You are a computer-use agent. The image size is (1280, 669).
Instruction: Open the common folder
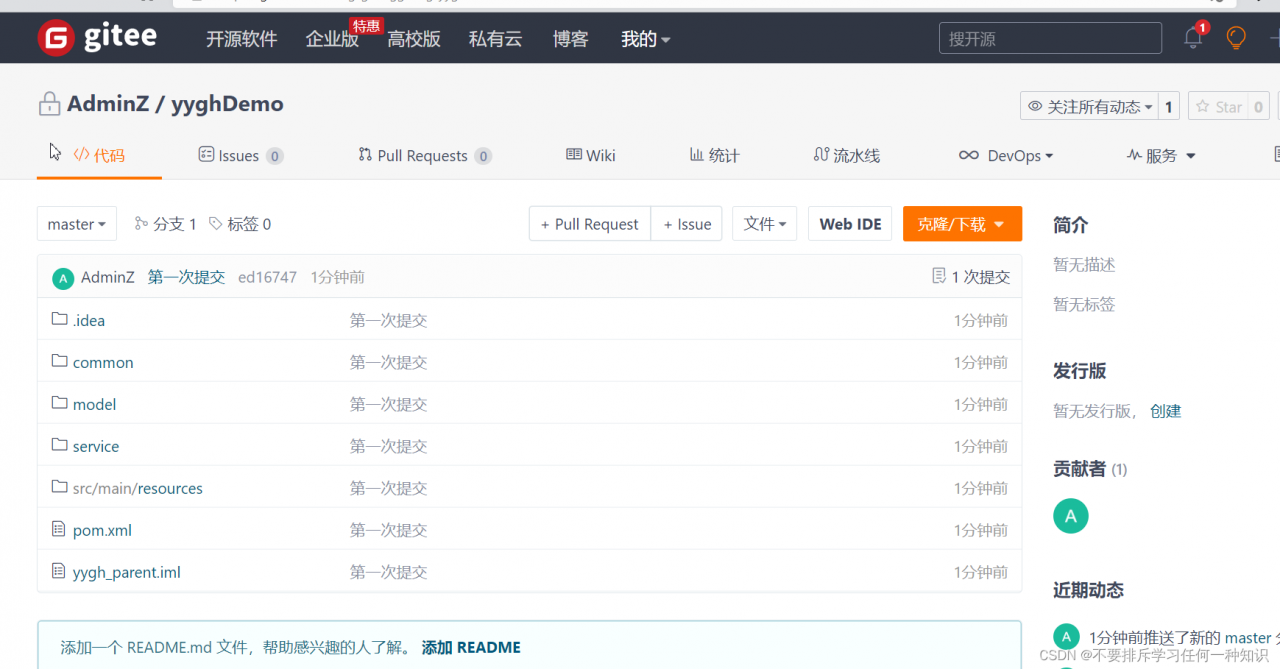click(x=103, y=362)
